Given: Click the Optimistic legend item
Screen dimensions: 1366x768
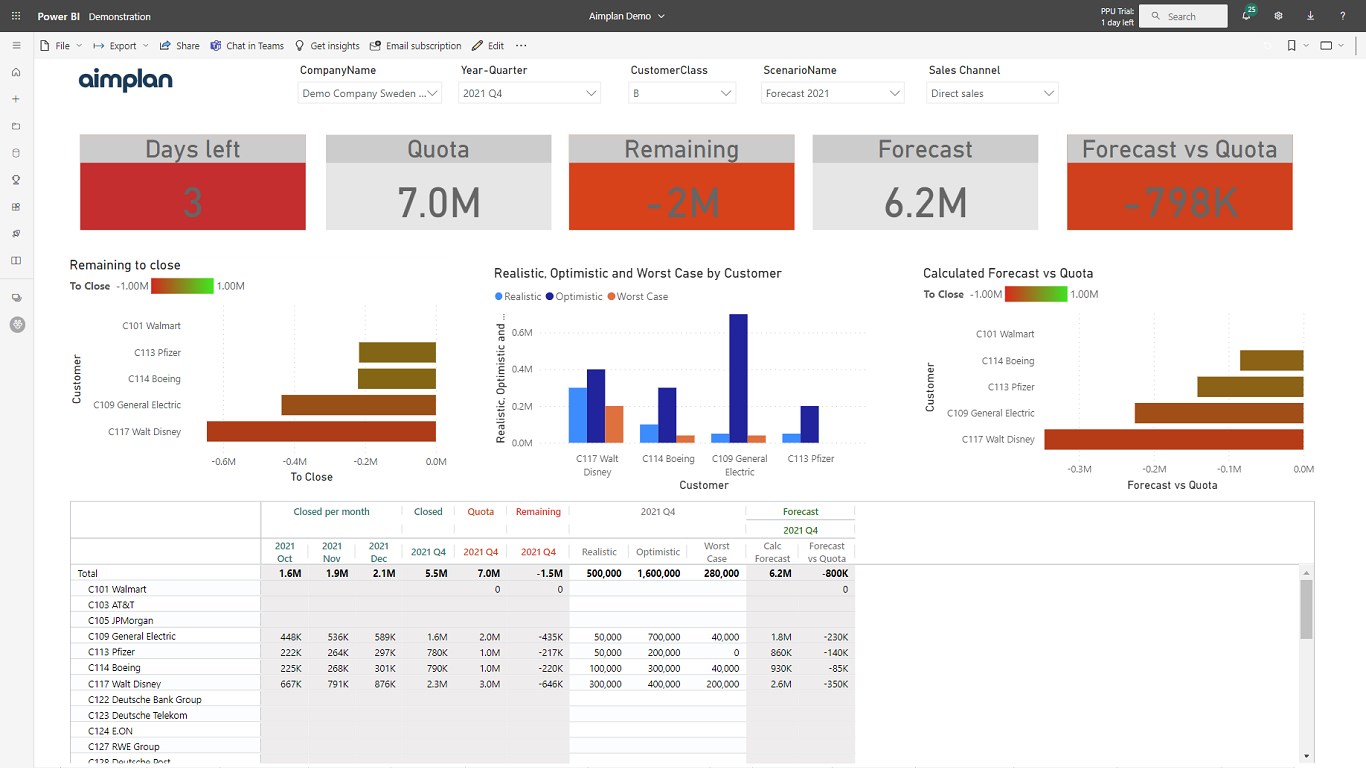Looking at the screenshot, I should click(574, 297).
